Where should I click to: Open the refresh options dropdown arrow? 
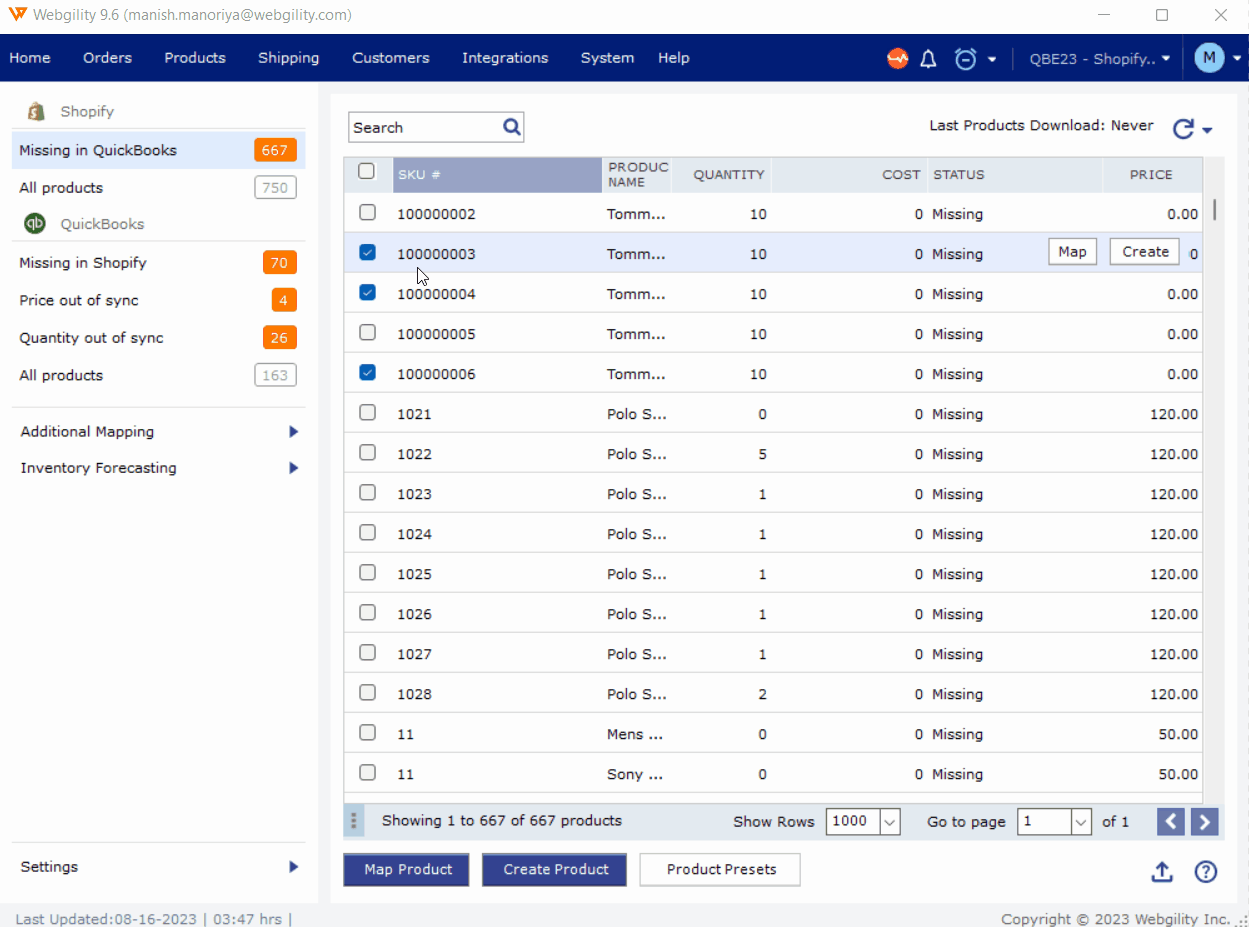tap(1207, 131)
